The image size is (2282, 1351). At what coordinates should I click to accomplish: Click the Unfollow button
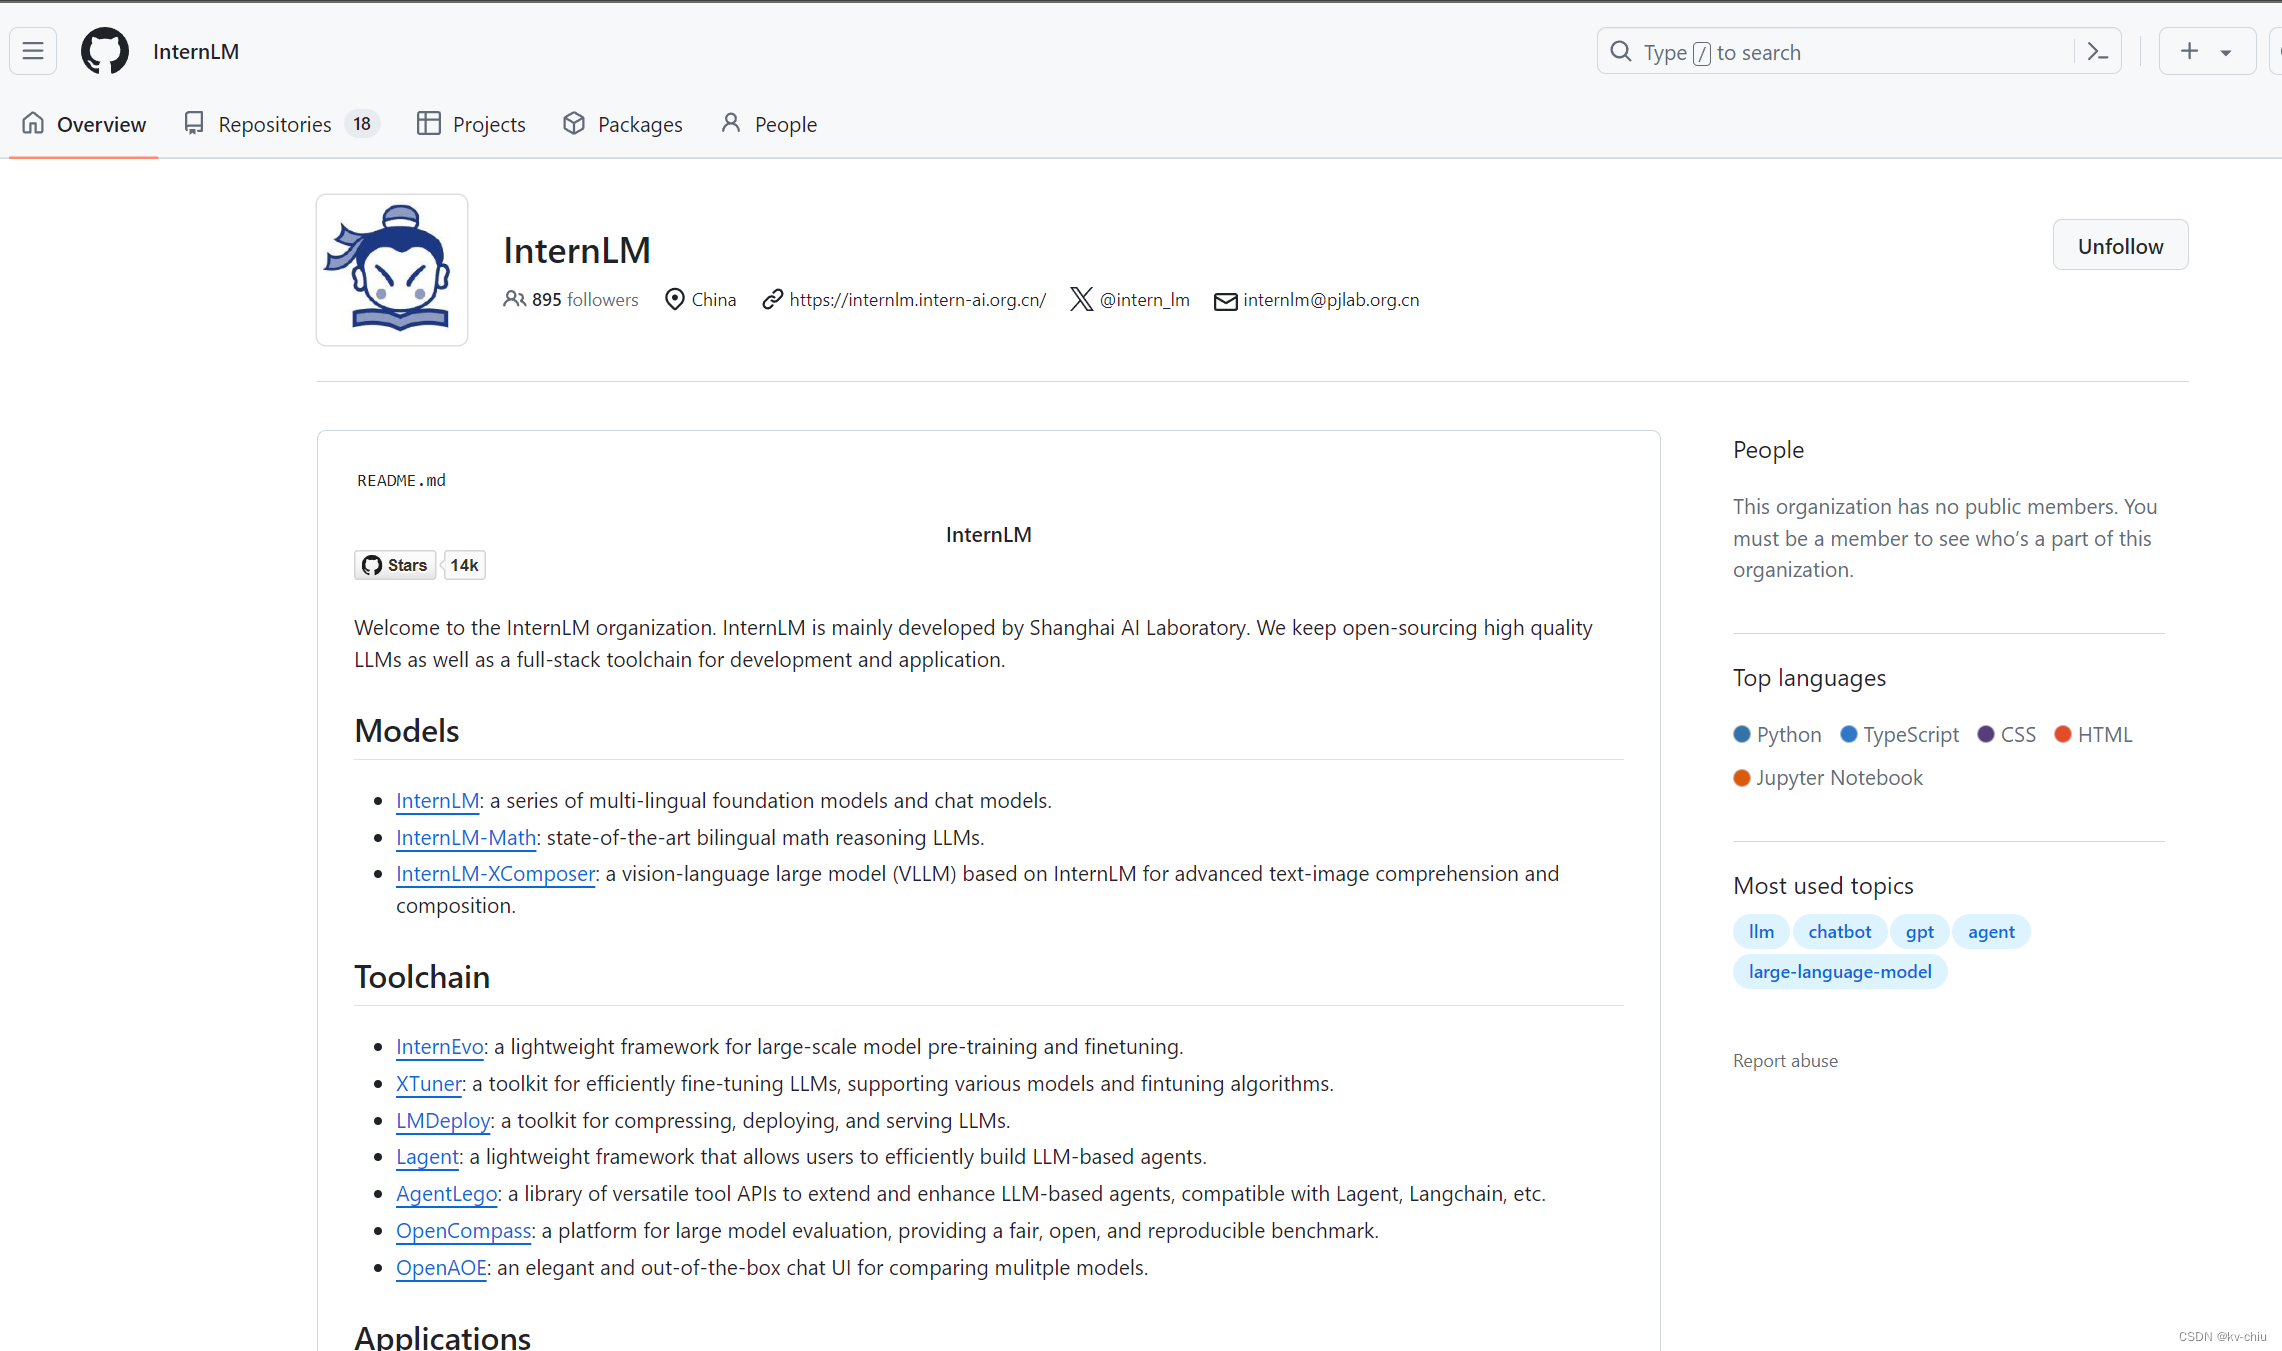click(2120, 245)
